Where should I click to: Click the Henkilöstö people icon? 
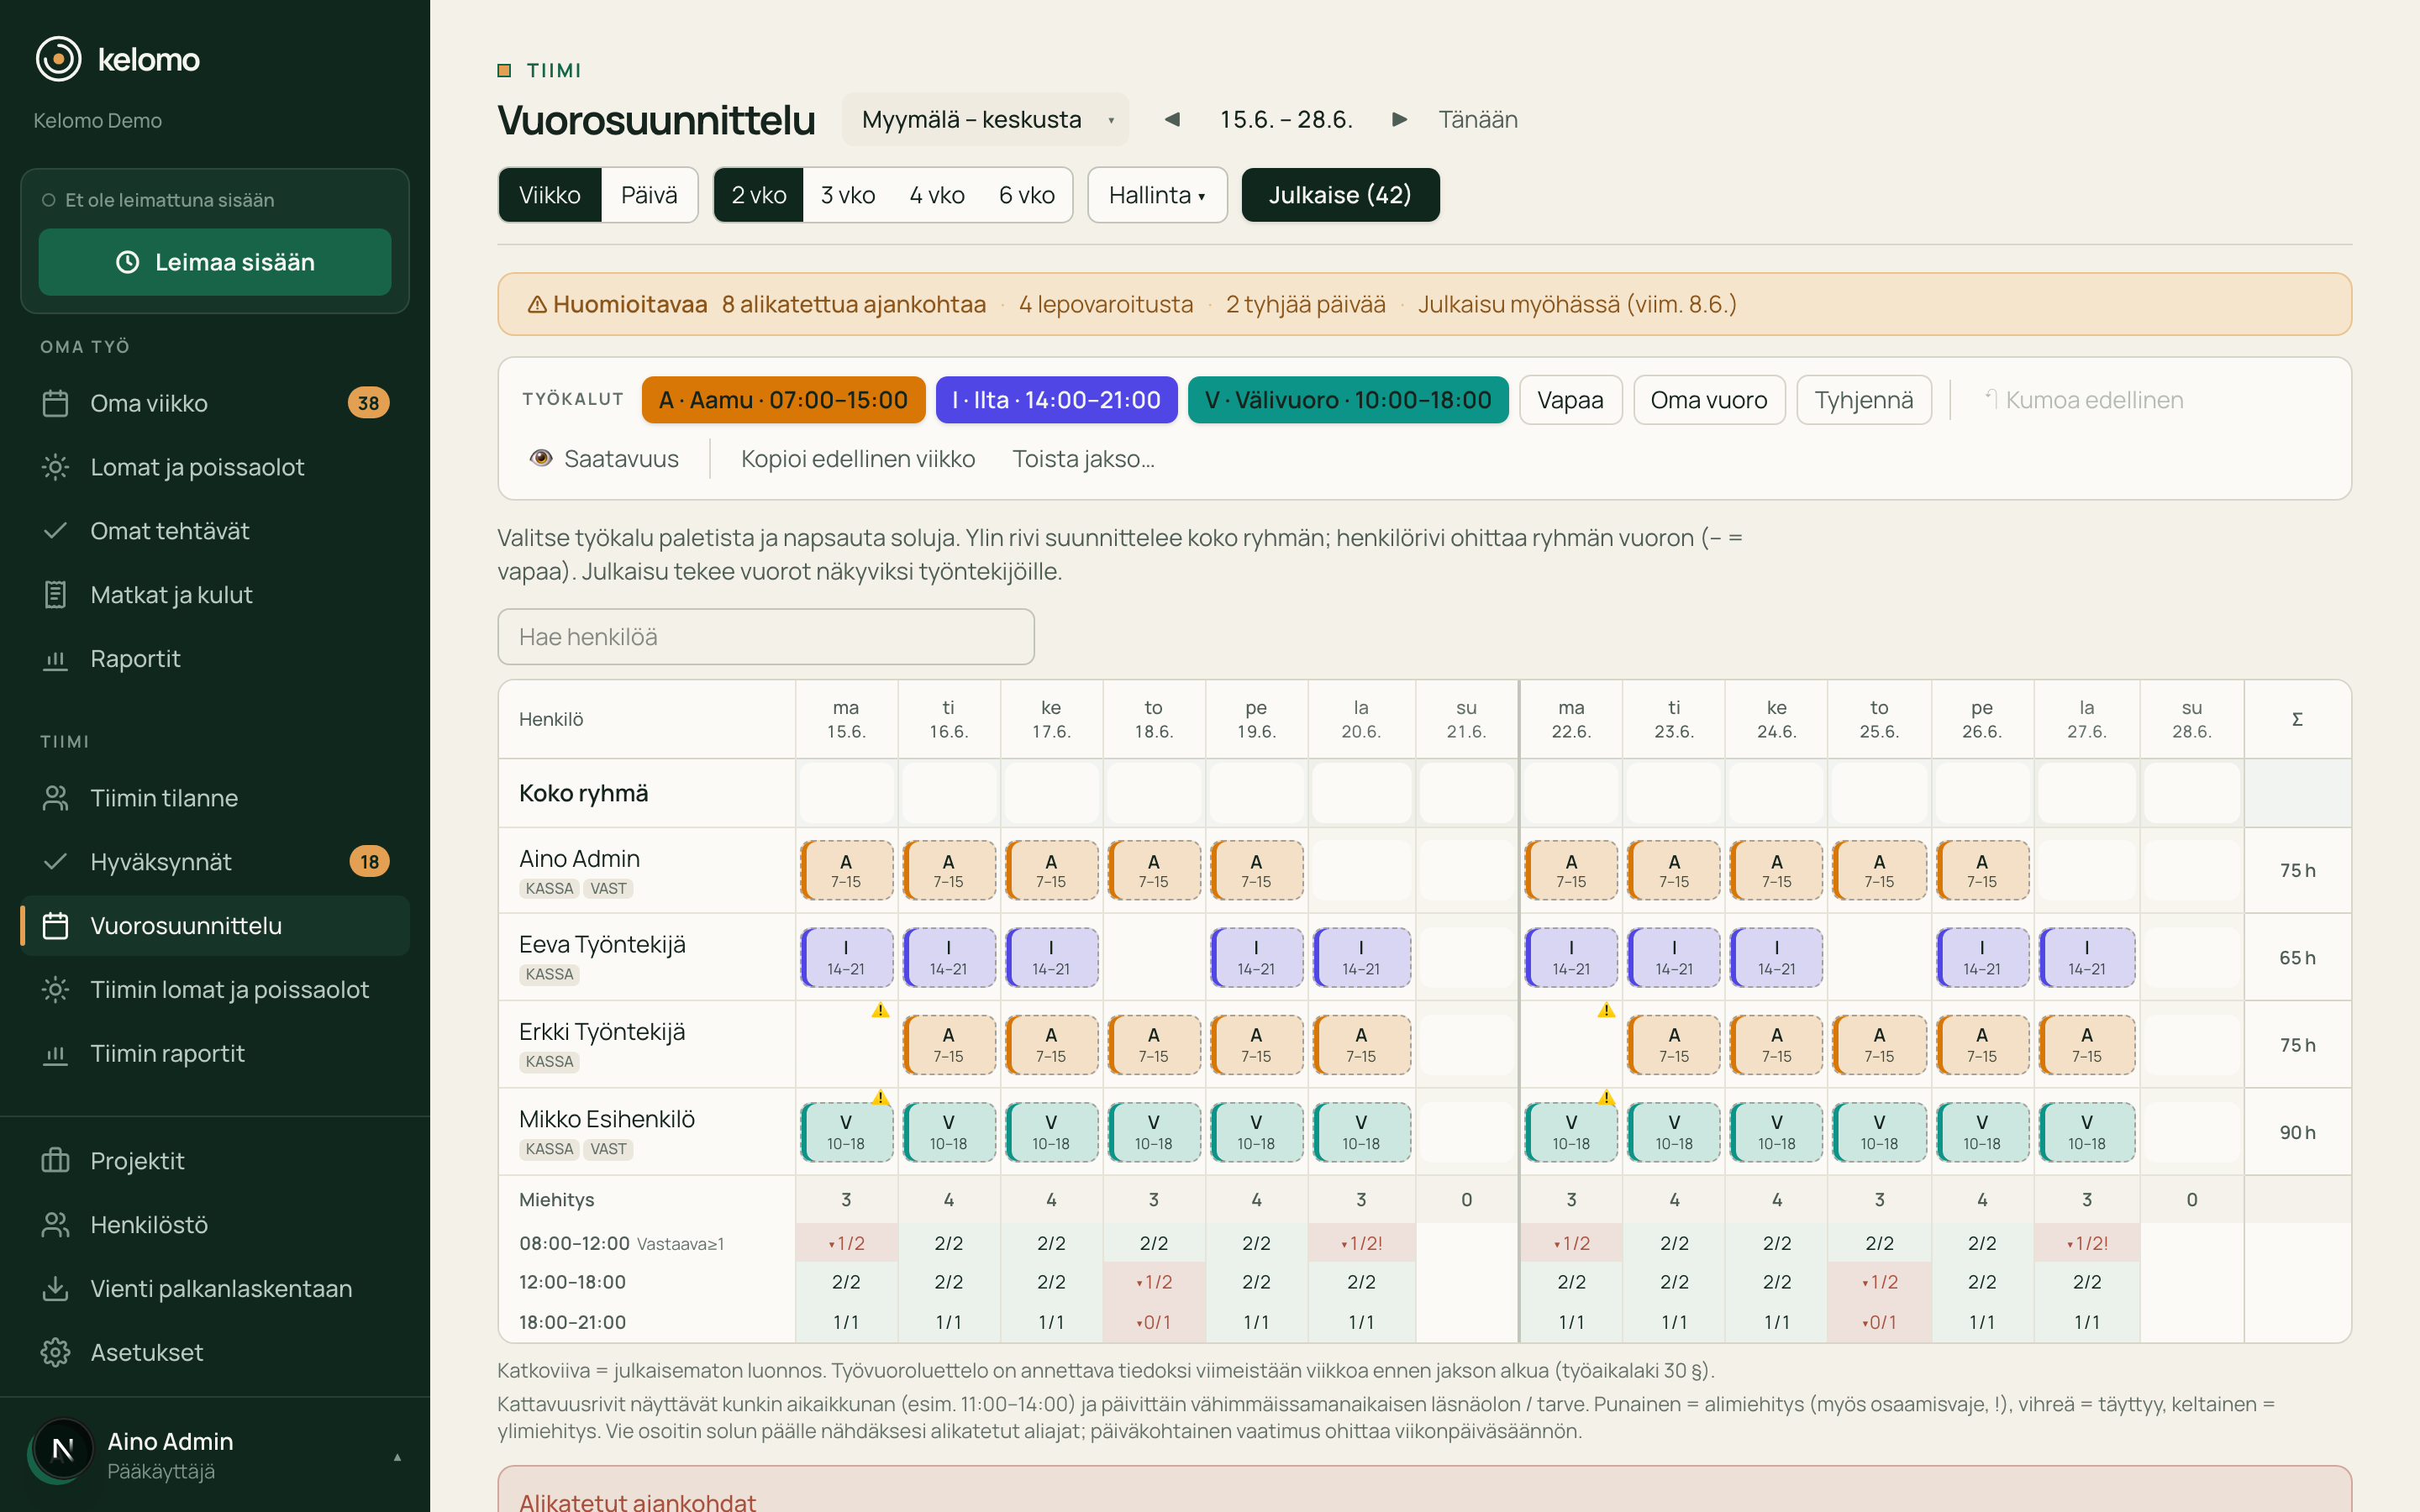point(55,1225)
